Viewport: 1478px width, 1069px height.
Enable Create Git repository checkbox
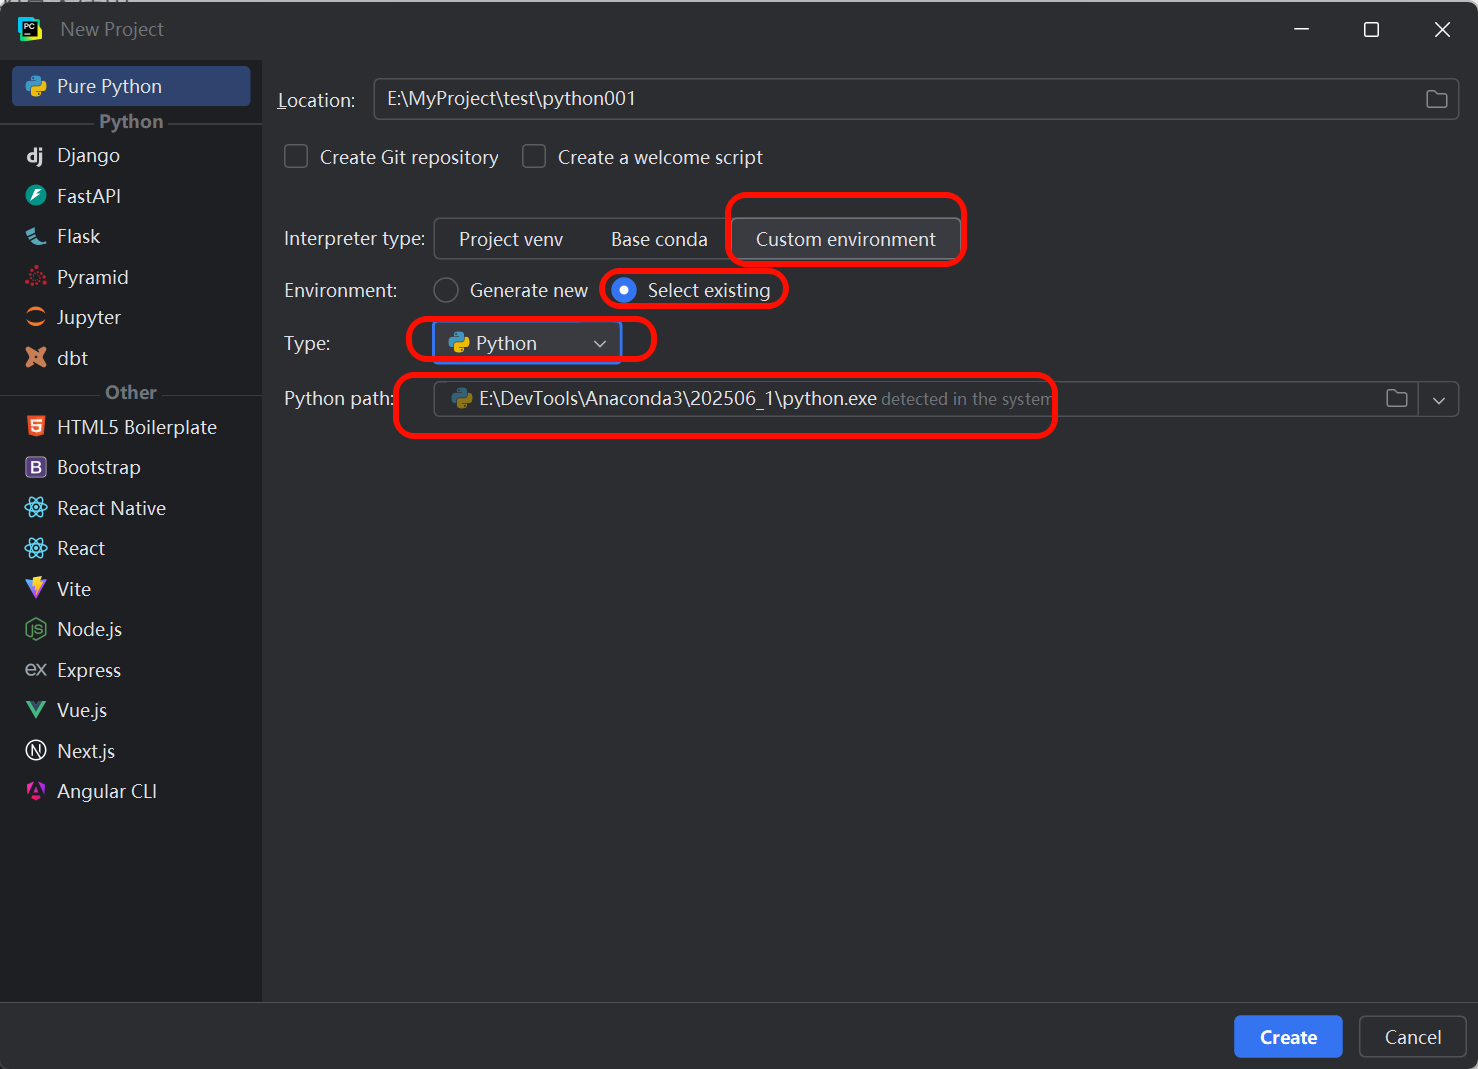tap(296, 157)
